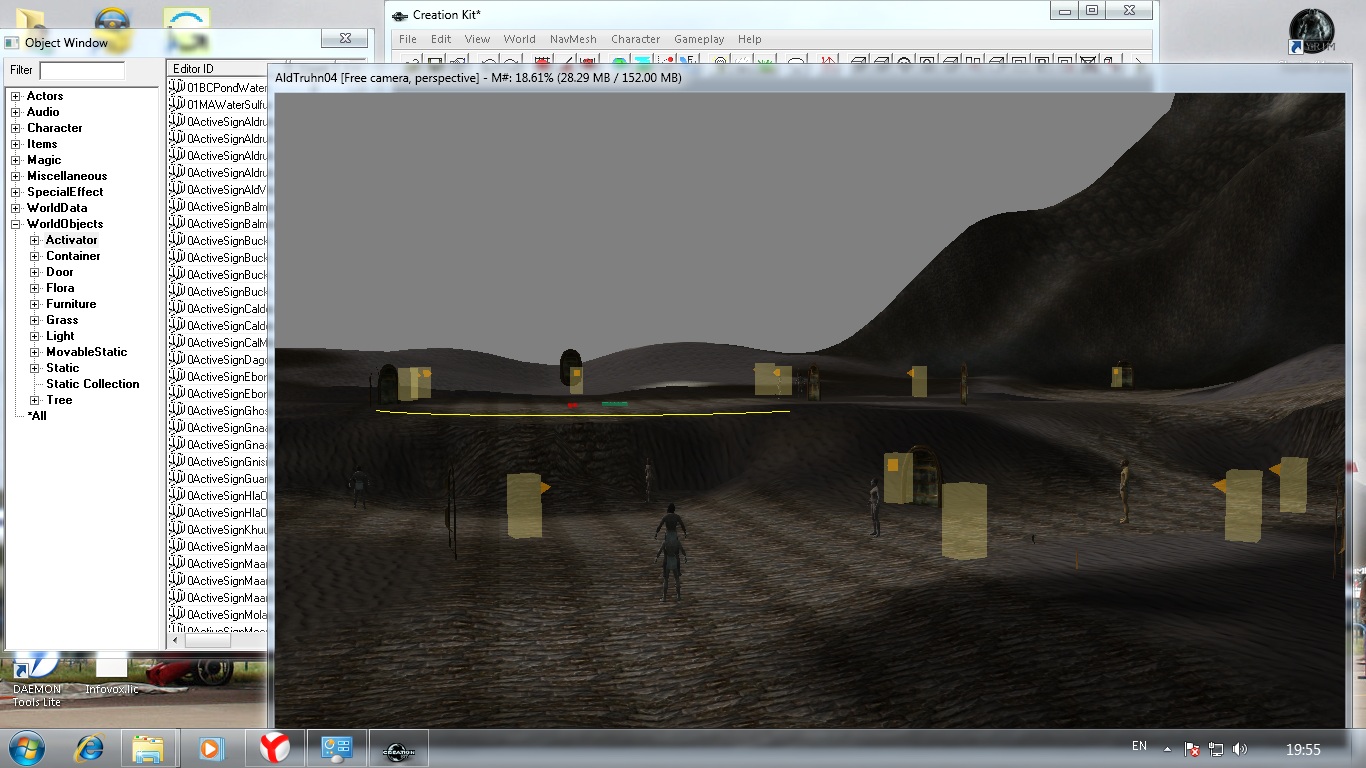Open the Help menu
This screenshot has width=1366, height=768.
coord(750,39)
